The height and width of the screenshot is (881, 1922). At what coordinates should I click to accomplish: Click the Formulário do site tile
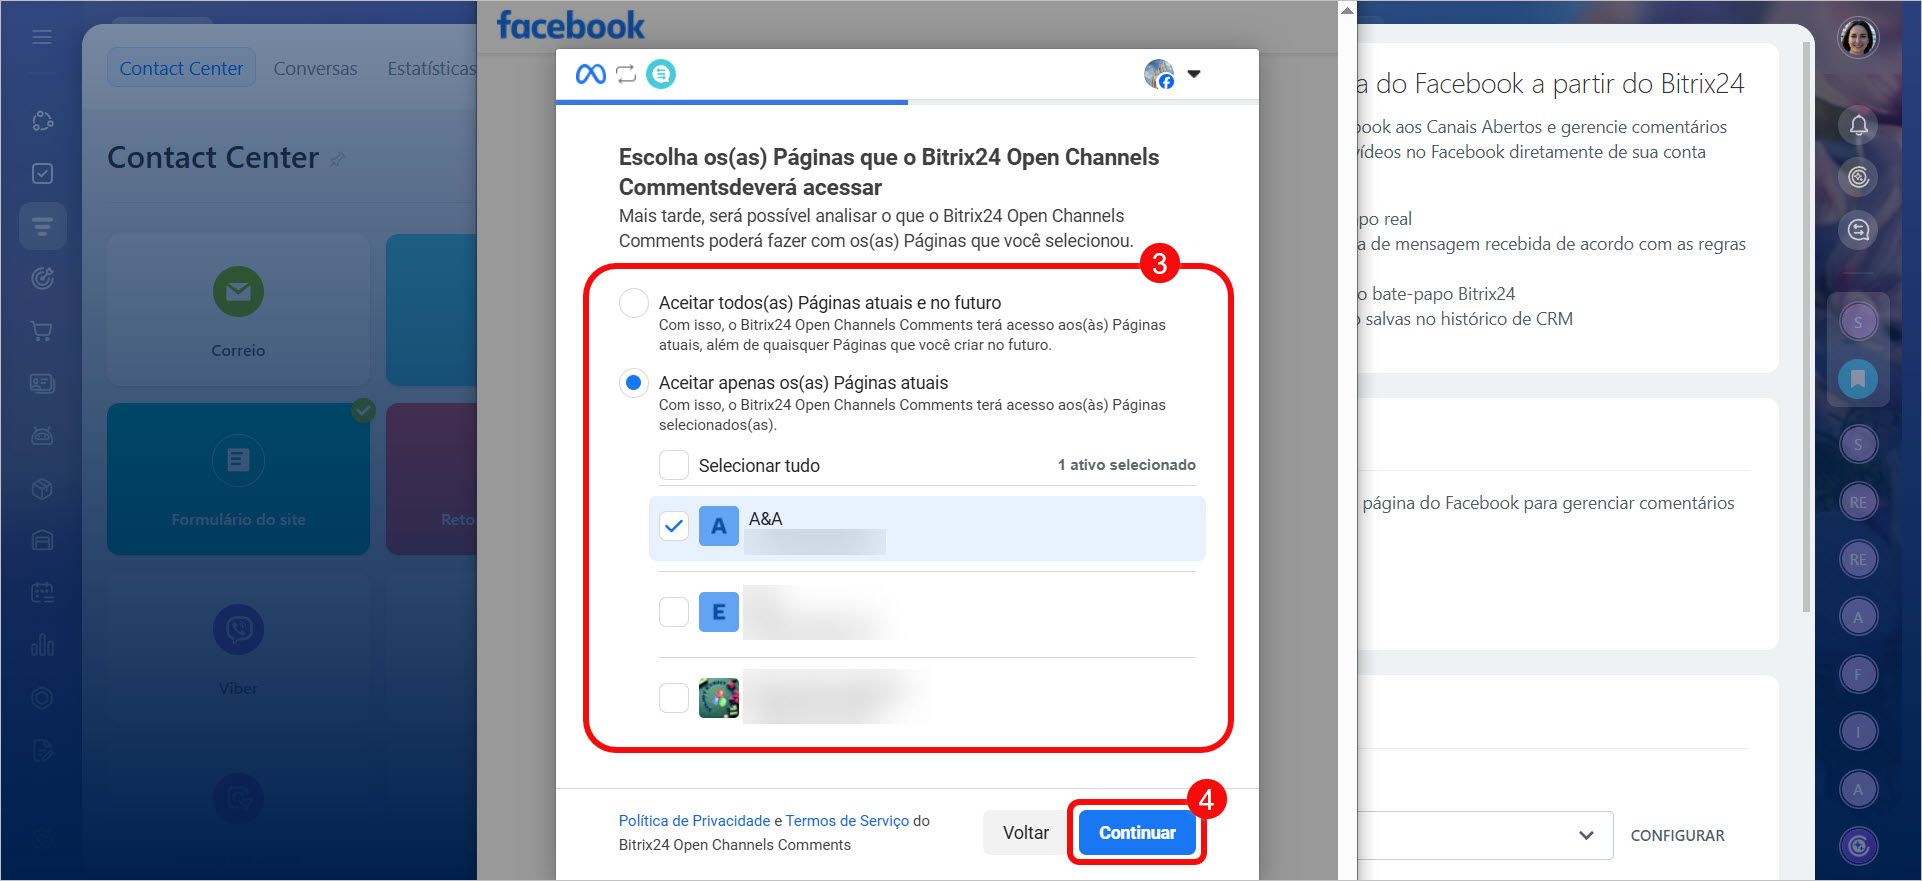[238, 479]
